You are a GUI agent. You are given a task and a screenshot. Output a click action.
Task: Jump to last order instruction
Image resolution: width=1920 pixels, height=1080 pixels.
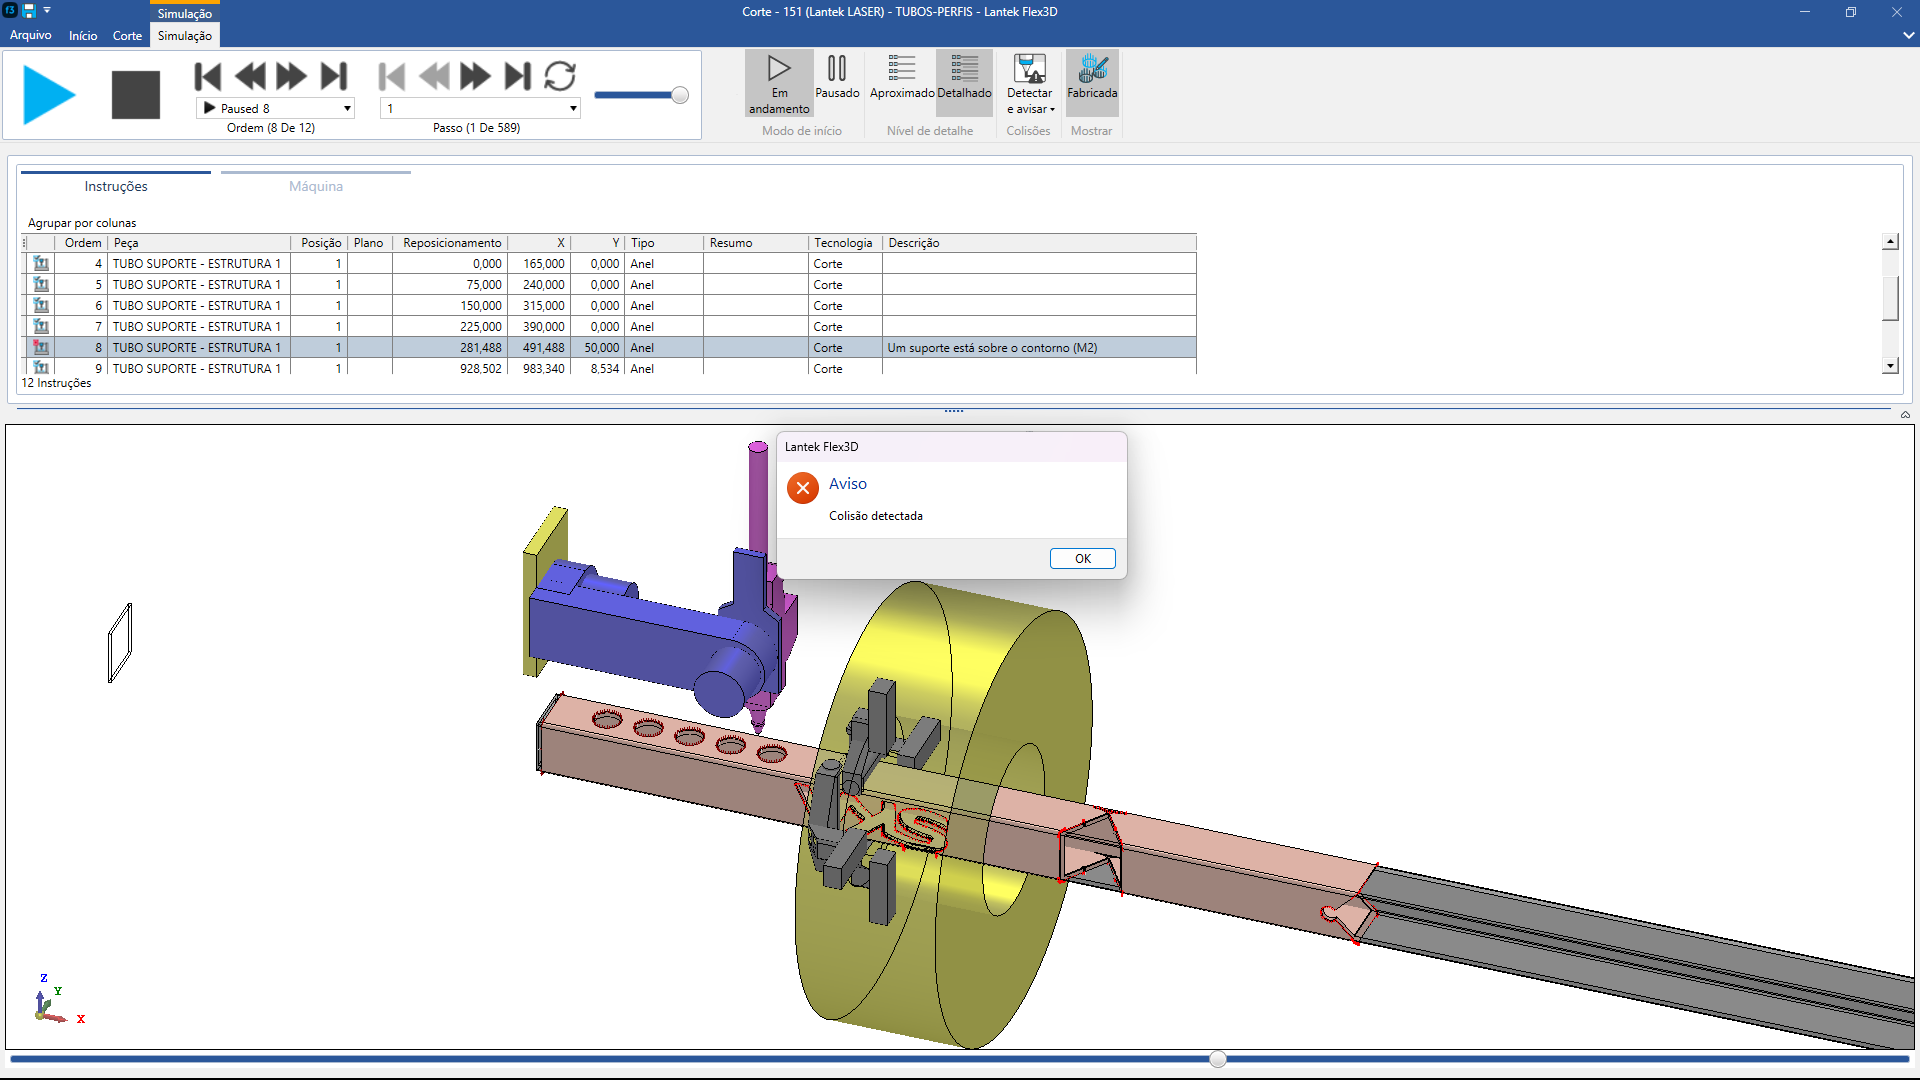[334, 76]
